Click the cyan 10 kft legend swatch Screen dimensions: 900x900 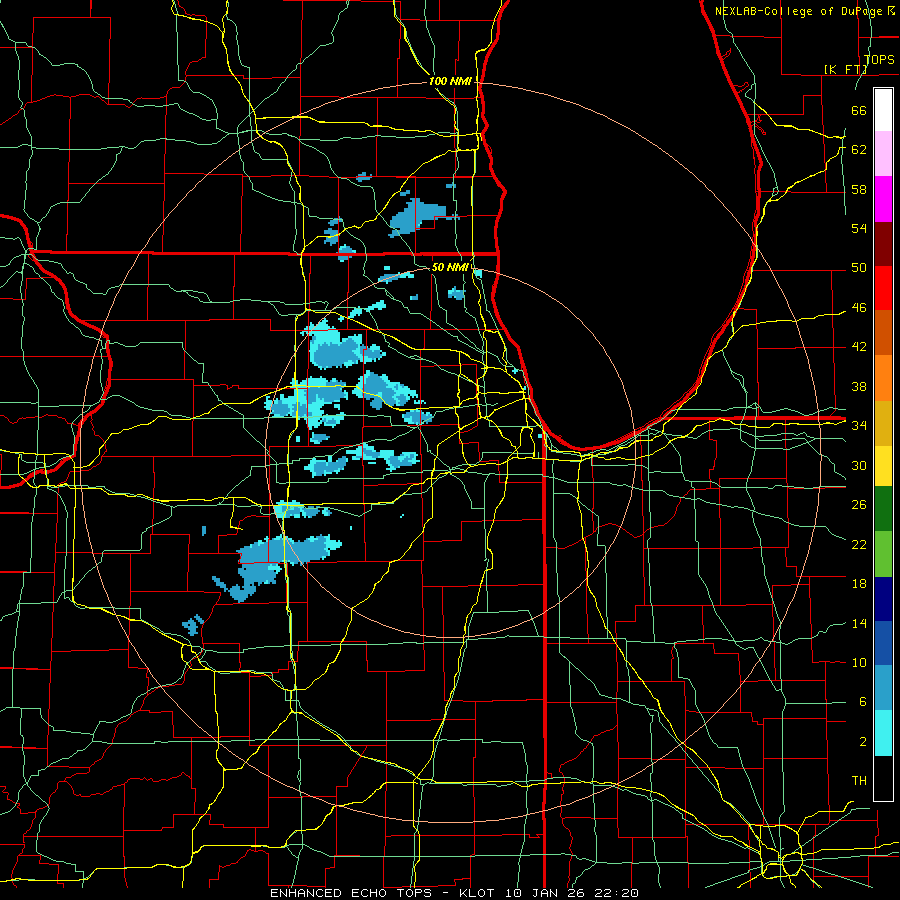tap(883, 733)
